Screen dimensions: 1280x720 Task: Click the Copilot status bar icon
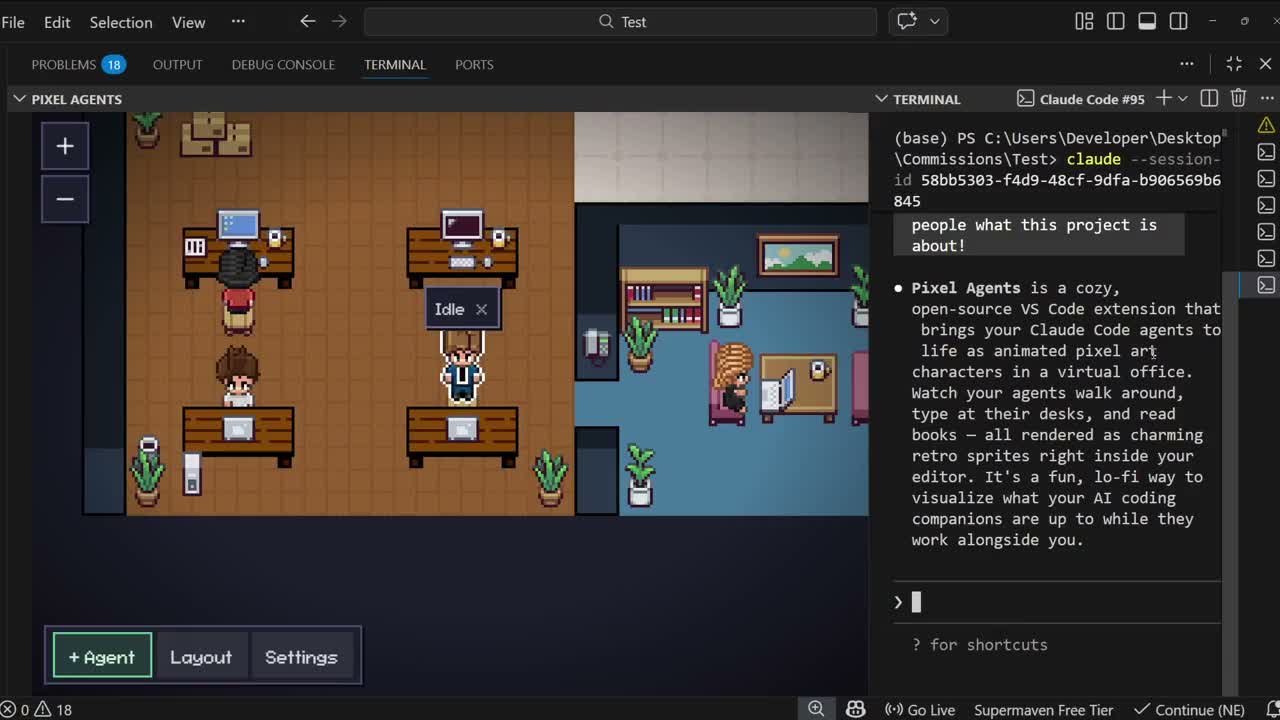855,709
